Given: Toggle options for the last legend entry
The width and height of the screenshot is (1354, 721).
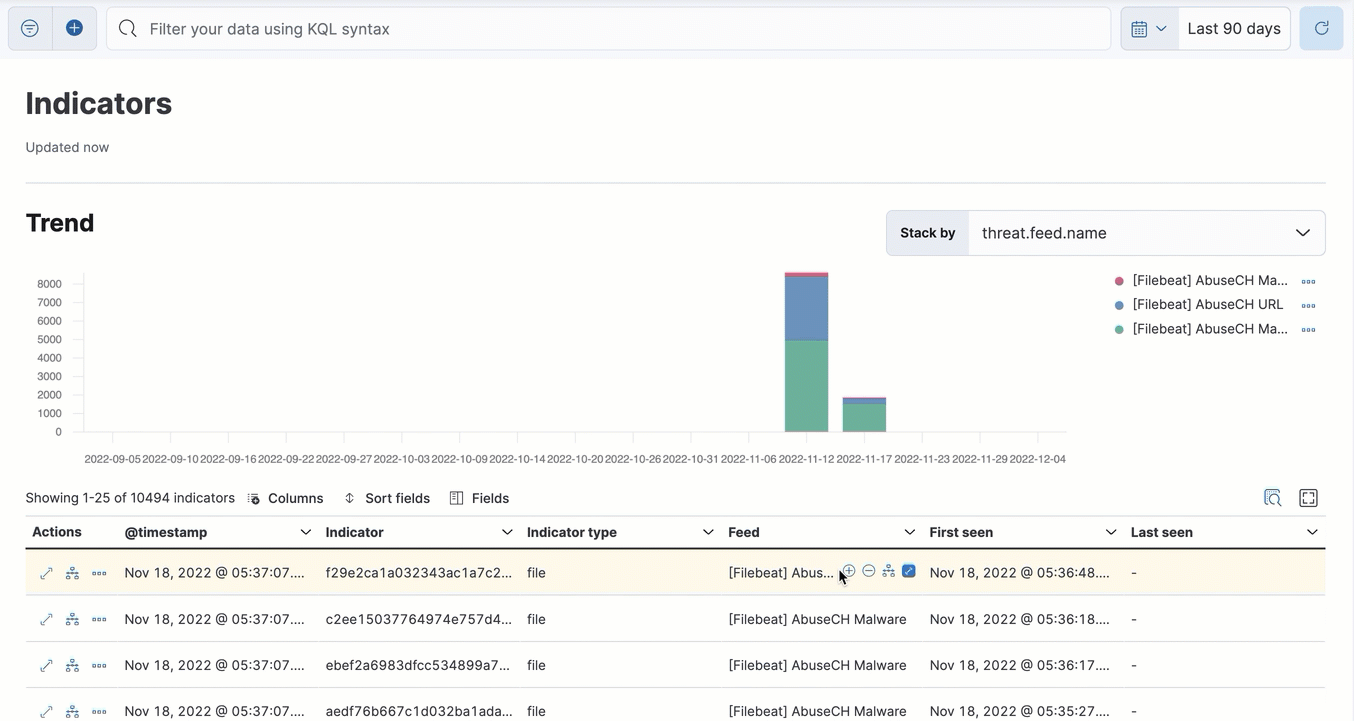Looking at the screenshot, I should tap(1308, 328).
